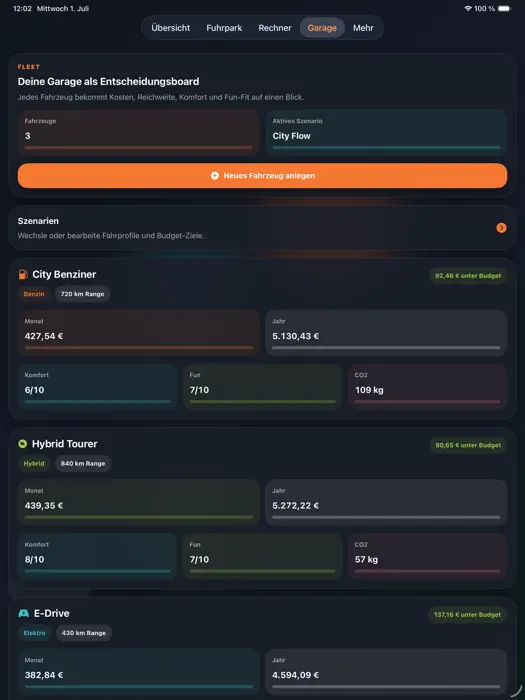The width and height of the screenshot is (525, 700).
Task: Tap the Monat 427,54 € tile
Action: tap(139, 333)
